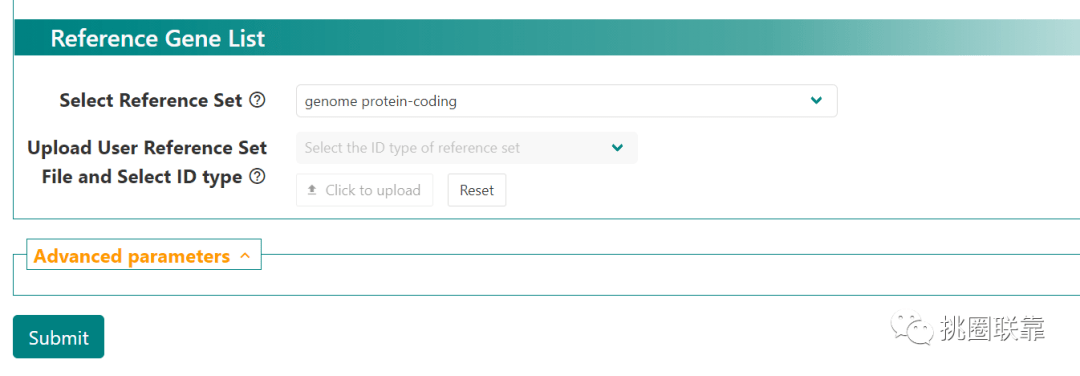Viewport: 1080px width, 376px height.
Task: Click the Reset button
Action: click(477, 190)
